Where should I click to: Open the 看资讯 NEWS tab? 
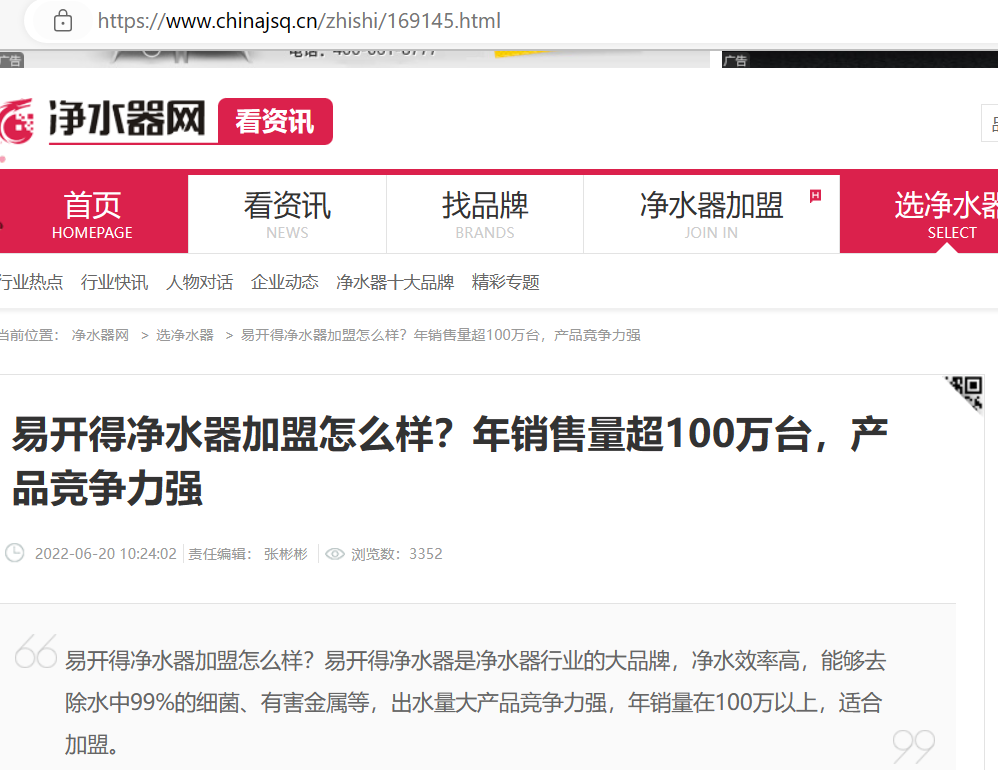[x=287, y=214]
